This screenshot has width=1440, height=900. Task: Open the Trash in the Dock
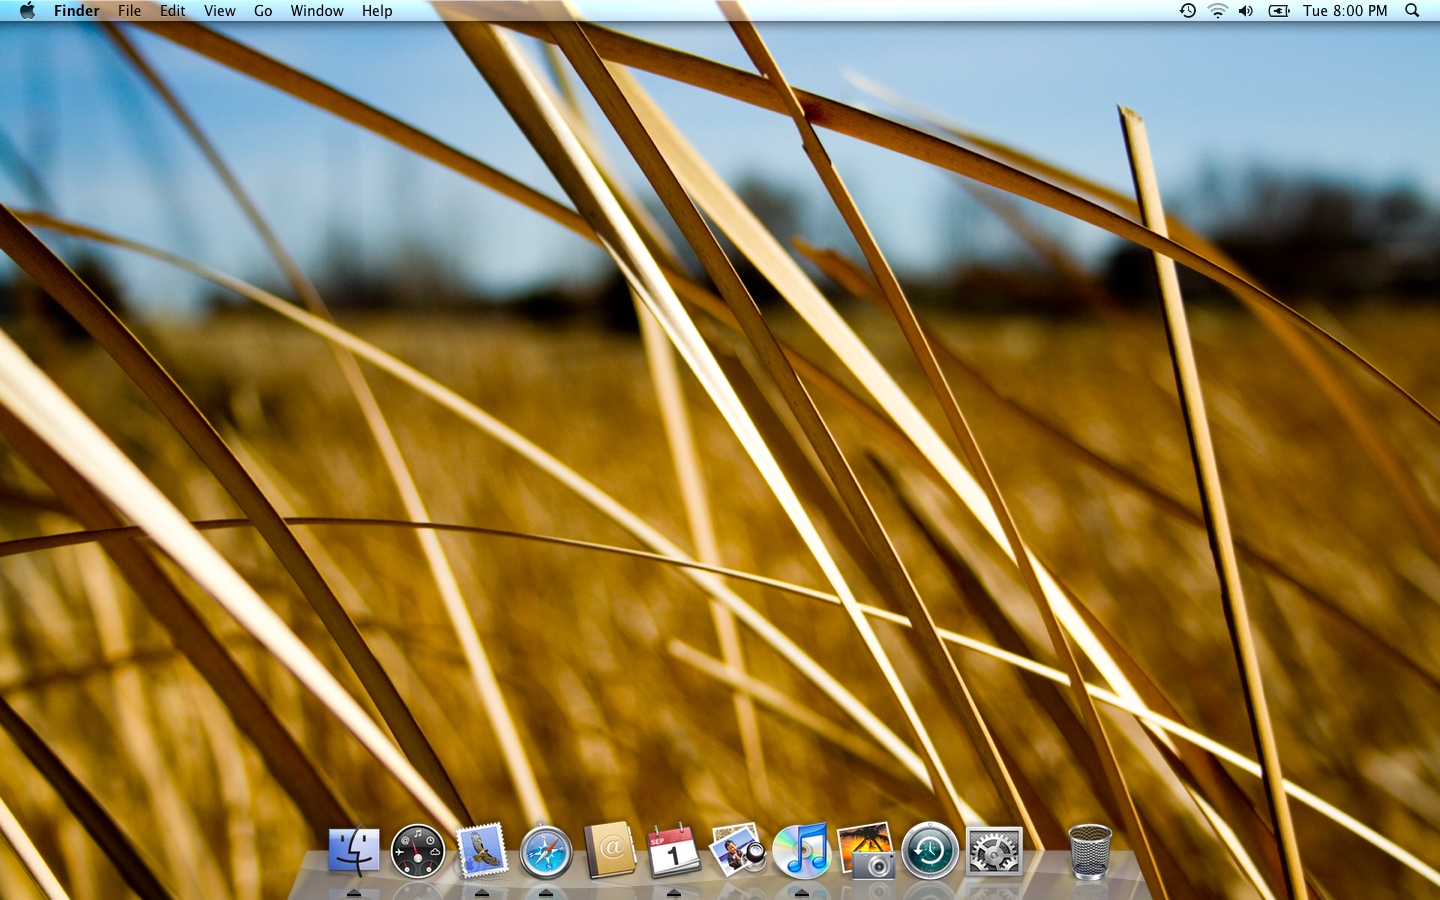coord(1089,852)
